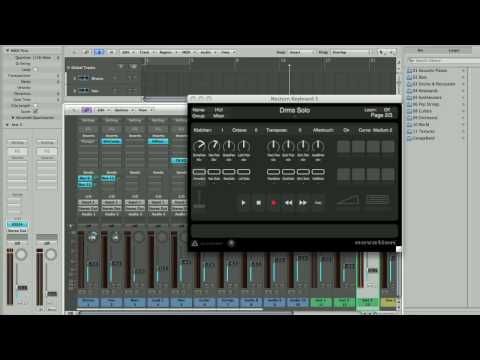Switch to the Bin tab
The width and height of the screenshot is (480, 360).
420,50
